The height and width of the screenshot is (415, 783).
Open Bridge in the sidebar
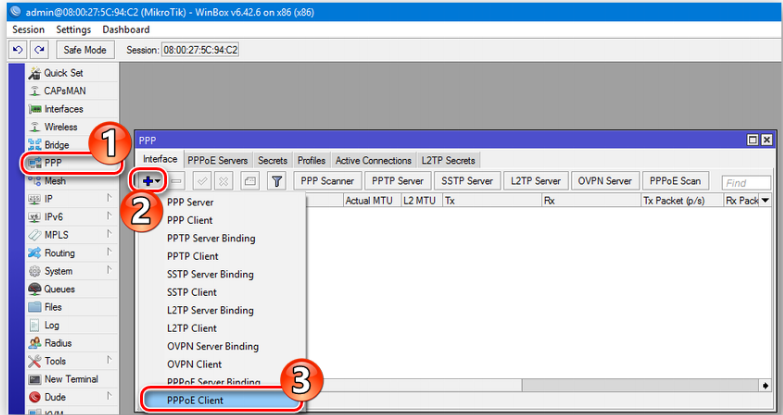(x=72, y=145)
